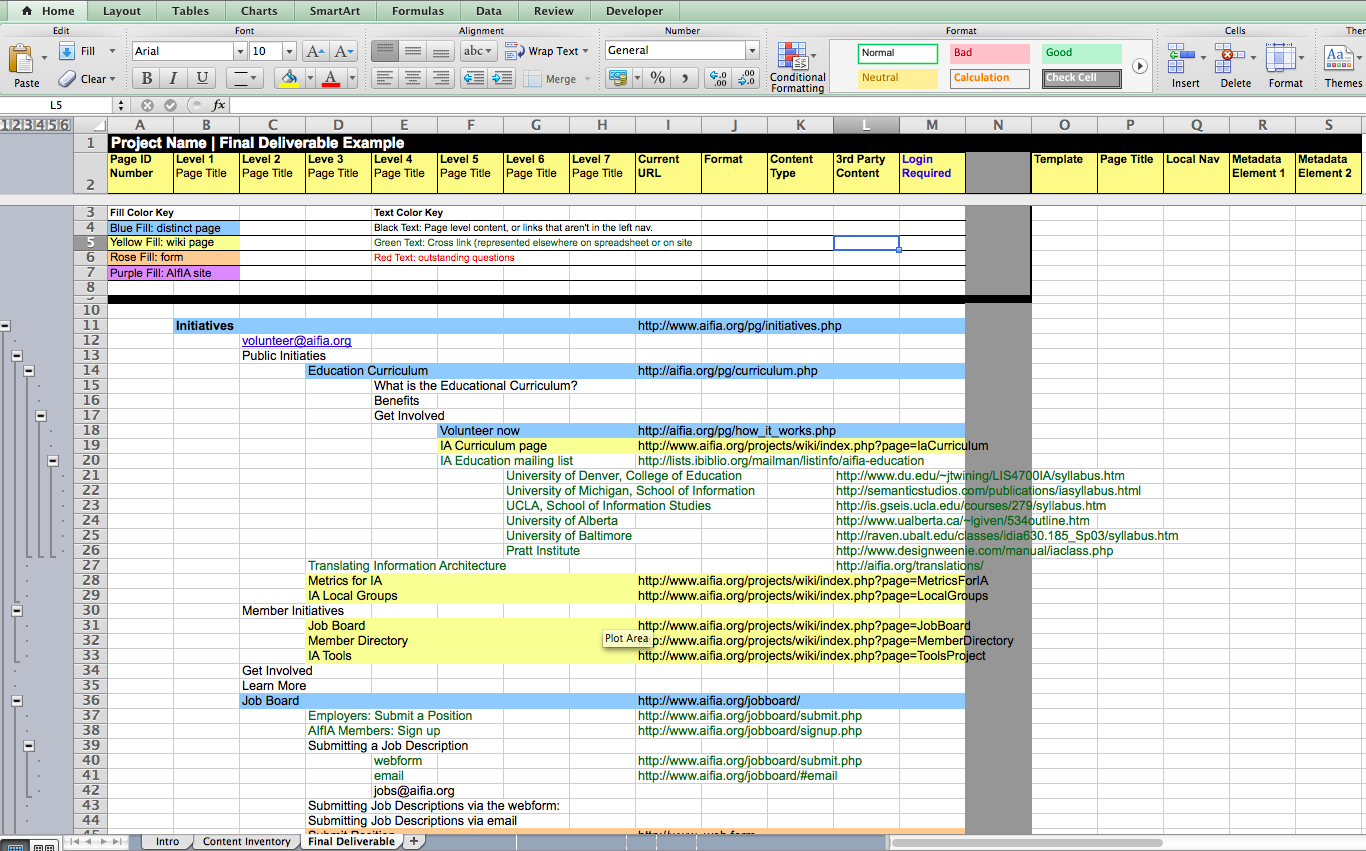This screenshot has width=1366, height=851.
Task: Center text horizontally
Action: point(412,78)
